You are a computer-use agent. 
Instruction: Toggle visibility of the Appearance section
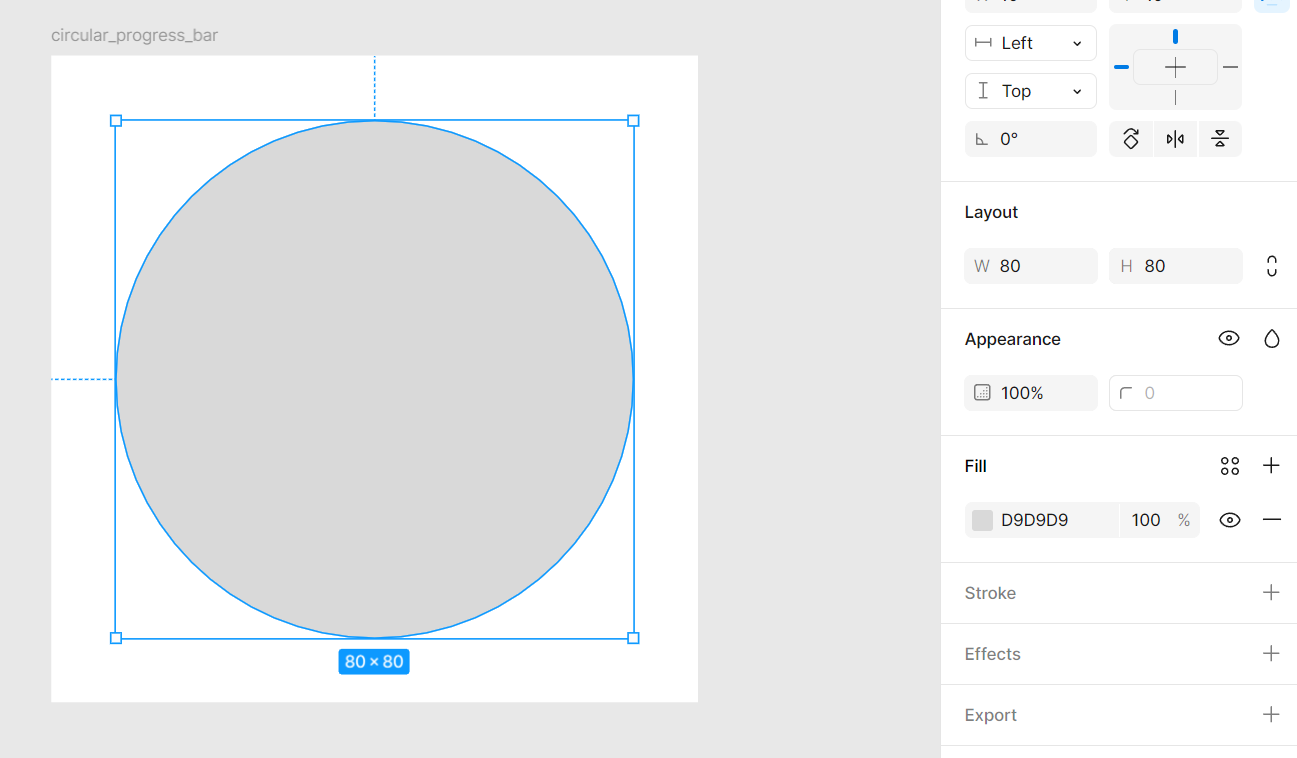click(1229, 338)
